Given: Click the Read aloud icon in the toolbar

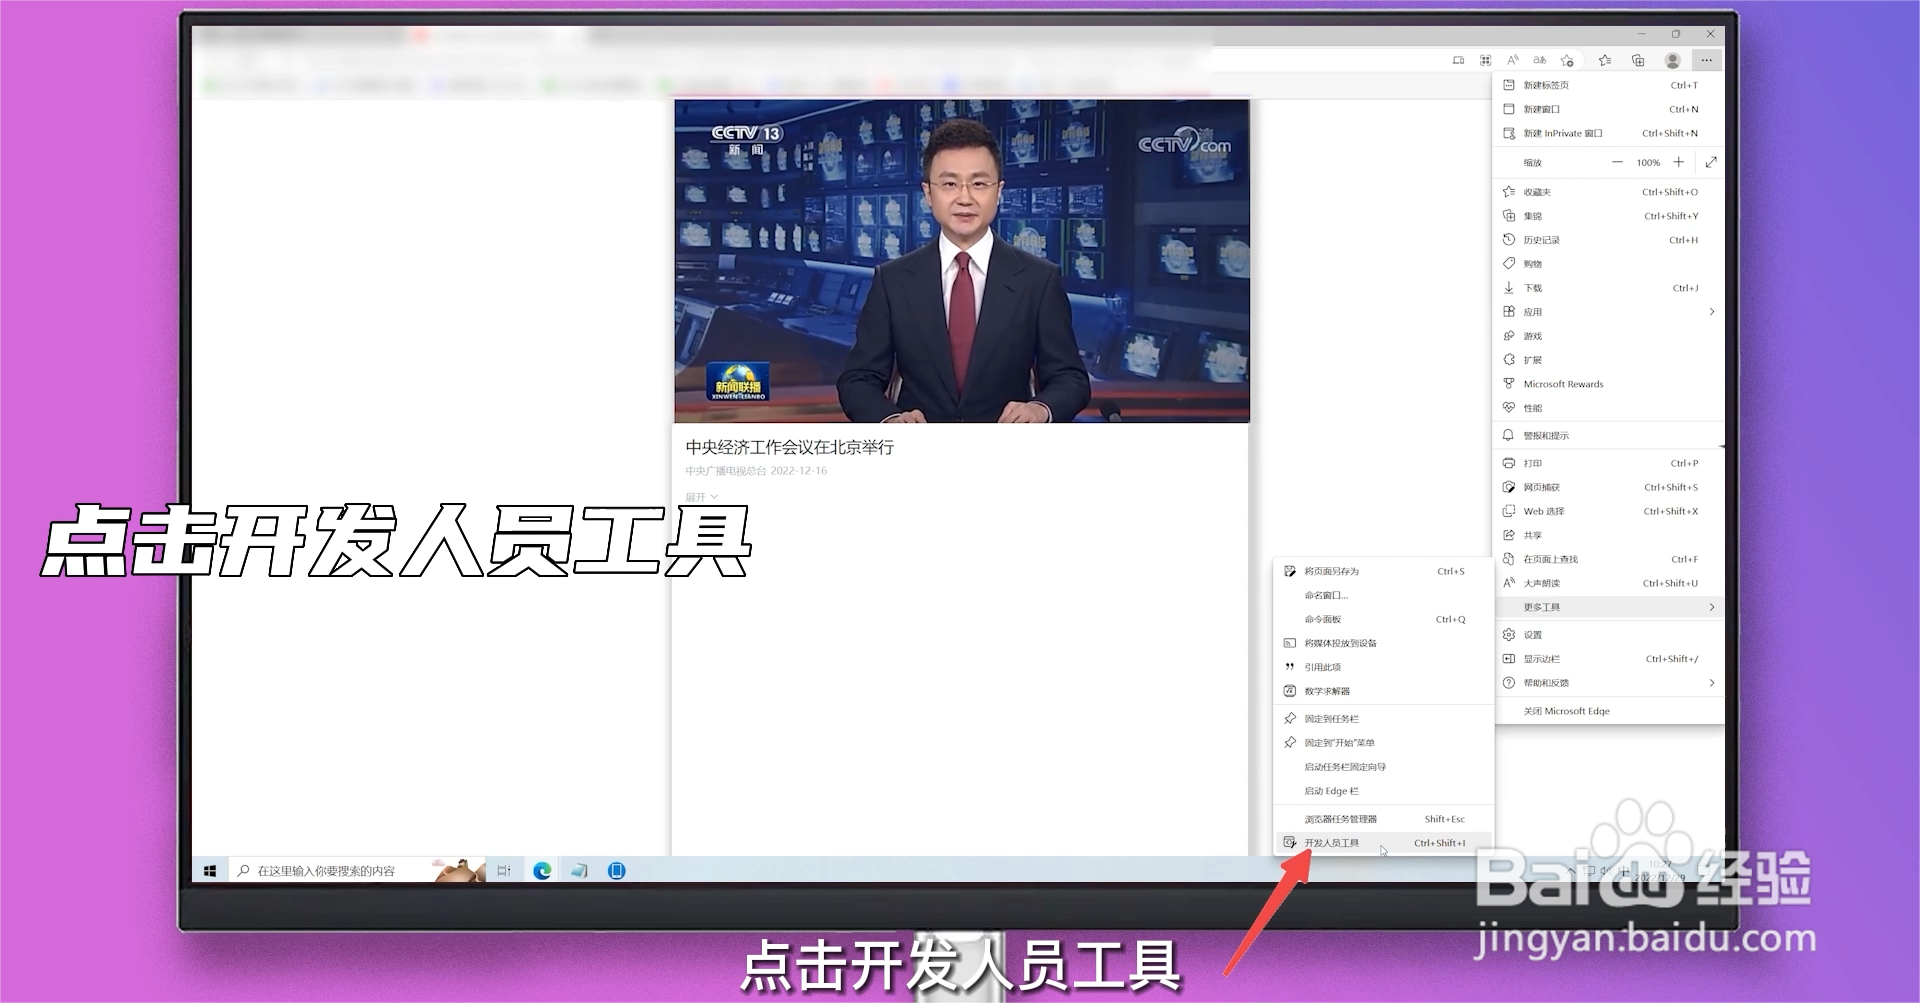Looking at the screenshot, I should (x=1514, y=60).
